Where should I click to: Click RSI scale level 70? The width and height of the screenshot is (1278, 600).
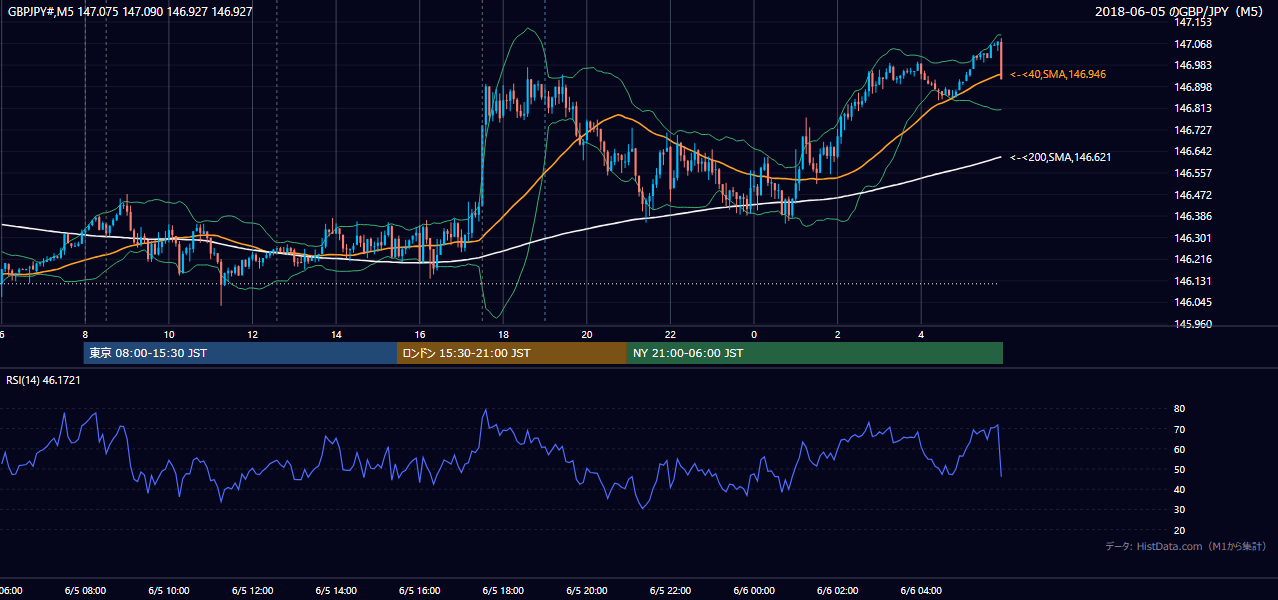[x=1179, y=429]
